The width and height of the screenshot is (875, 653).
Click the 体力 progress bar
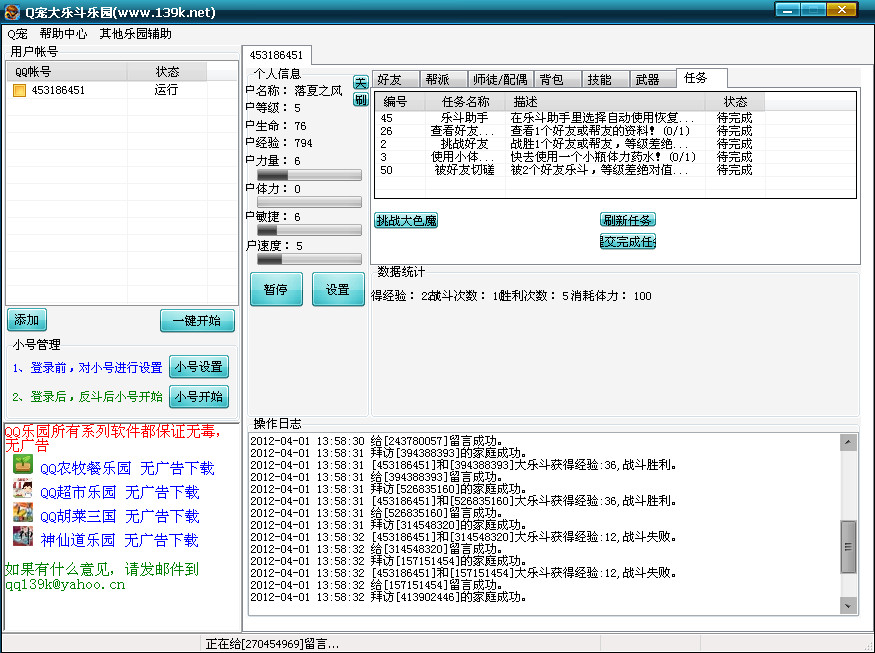pos(309,202)
